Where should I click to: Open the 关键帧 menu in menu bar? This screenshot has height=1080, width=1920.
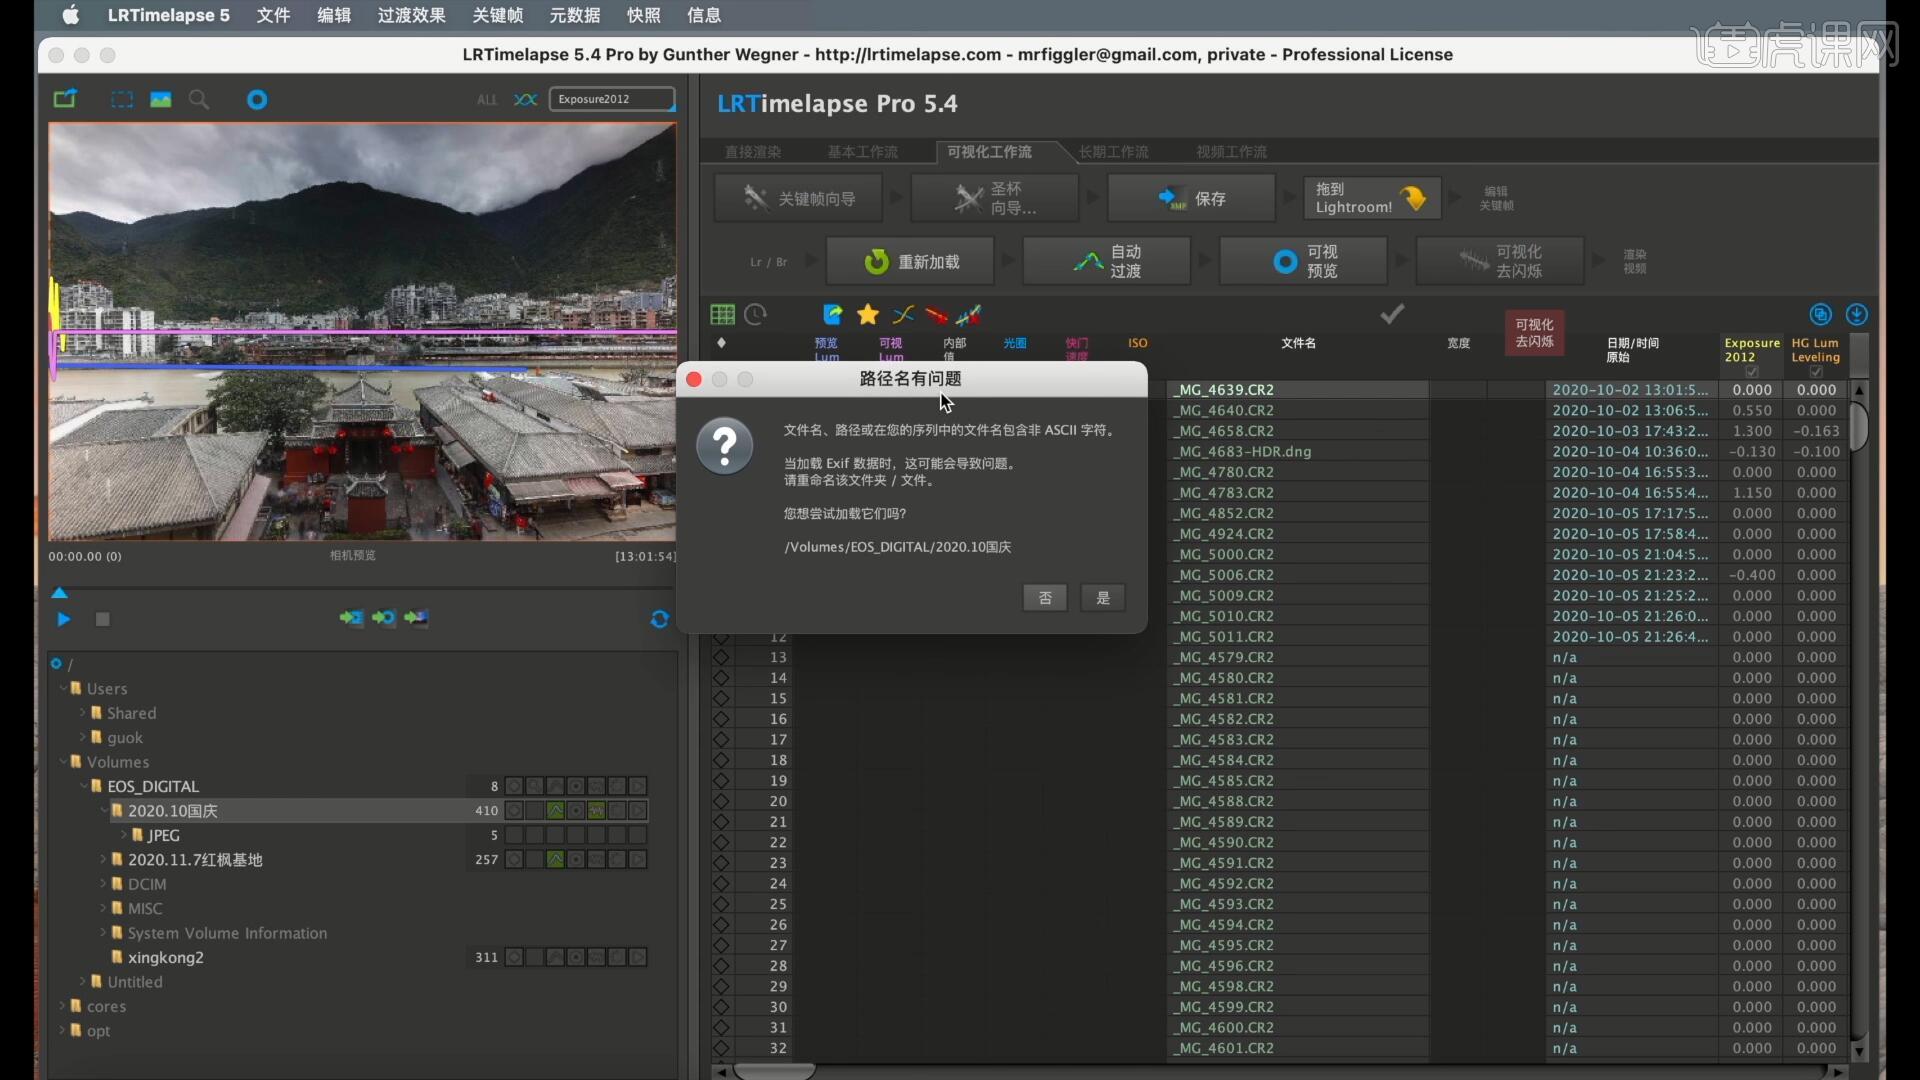497,15
